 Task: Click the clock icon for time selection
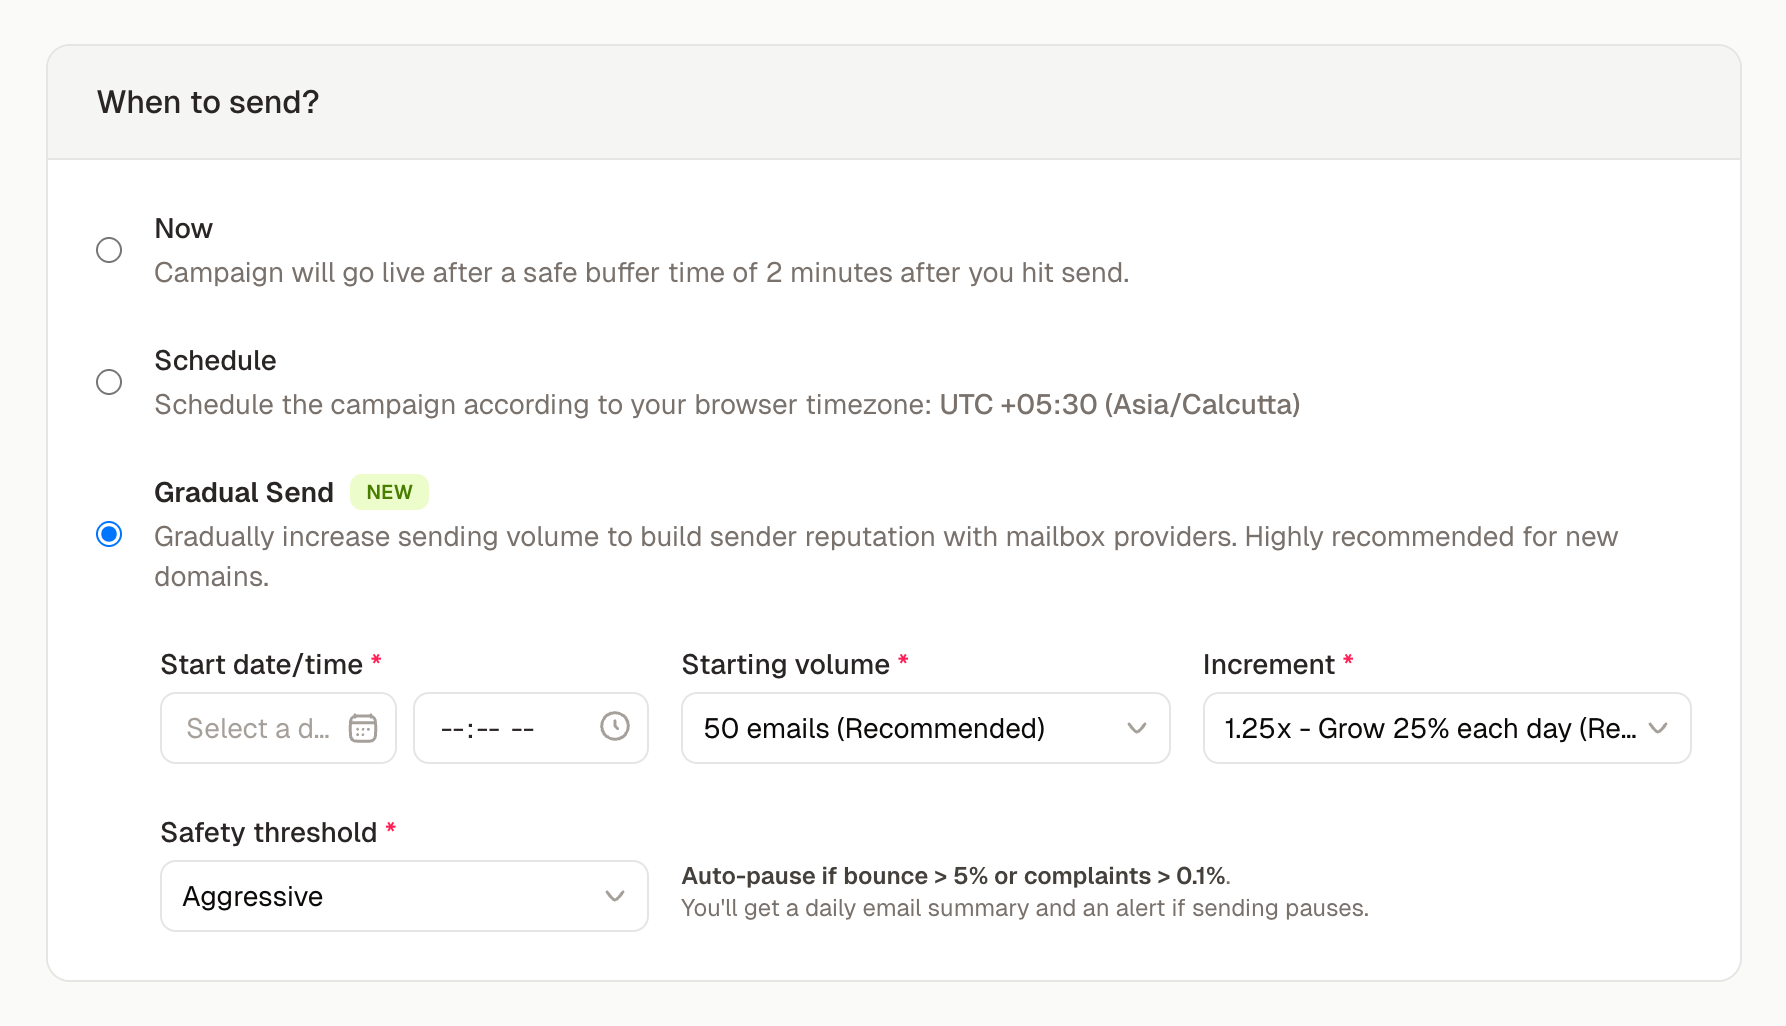point(613,728)
